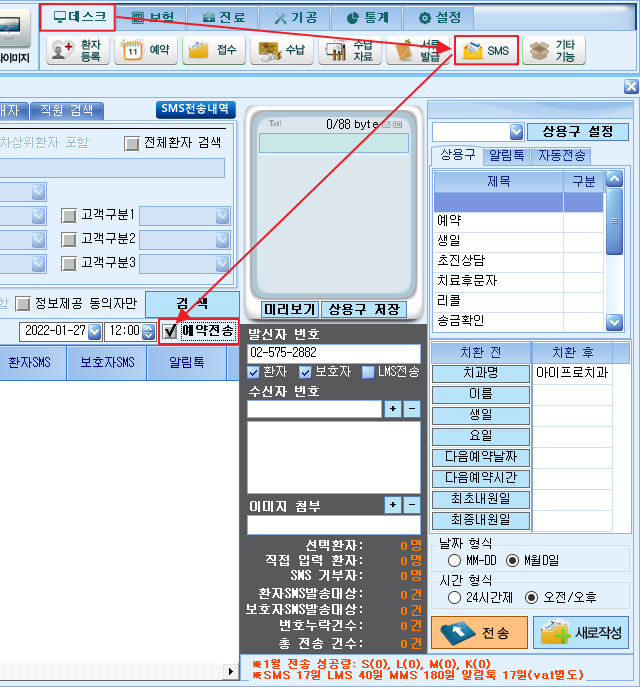Select the 치료후문자 template row
The height and width of the screenshot is (687, 640).
[519, 280]
